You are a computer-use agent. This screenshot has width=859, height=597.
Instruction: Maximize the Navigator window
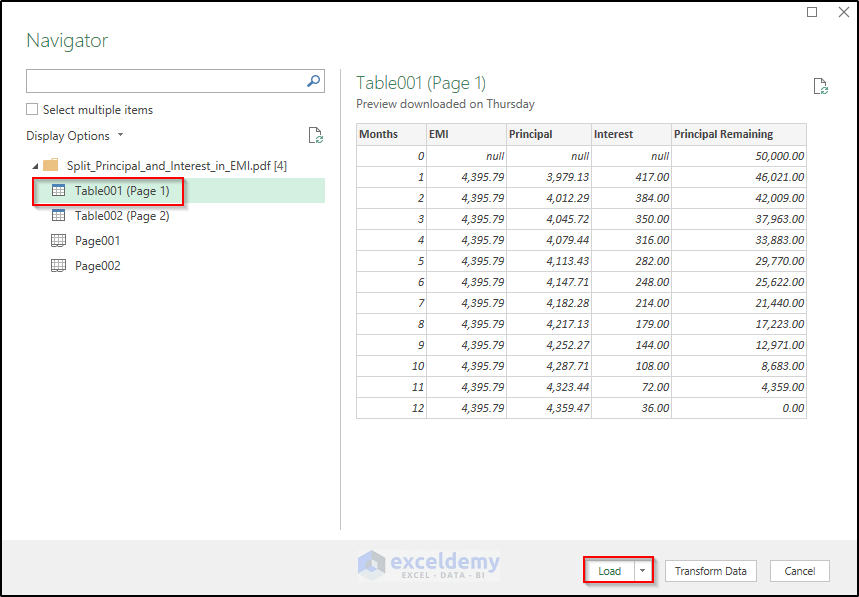pyautogui.click(x=812, y=12)
